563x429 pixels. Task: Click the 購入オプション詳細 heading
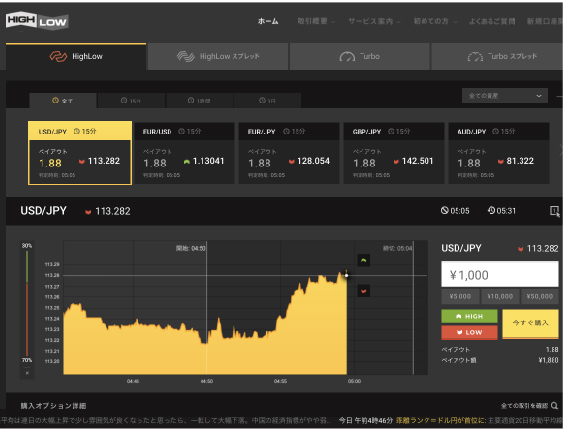tap(53, 406)
